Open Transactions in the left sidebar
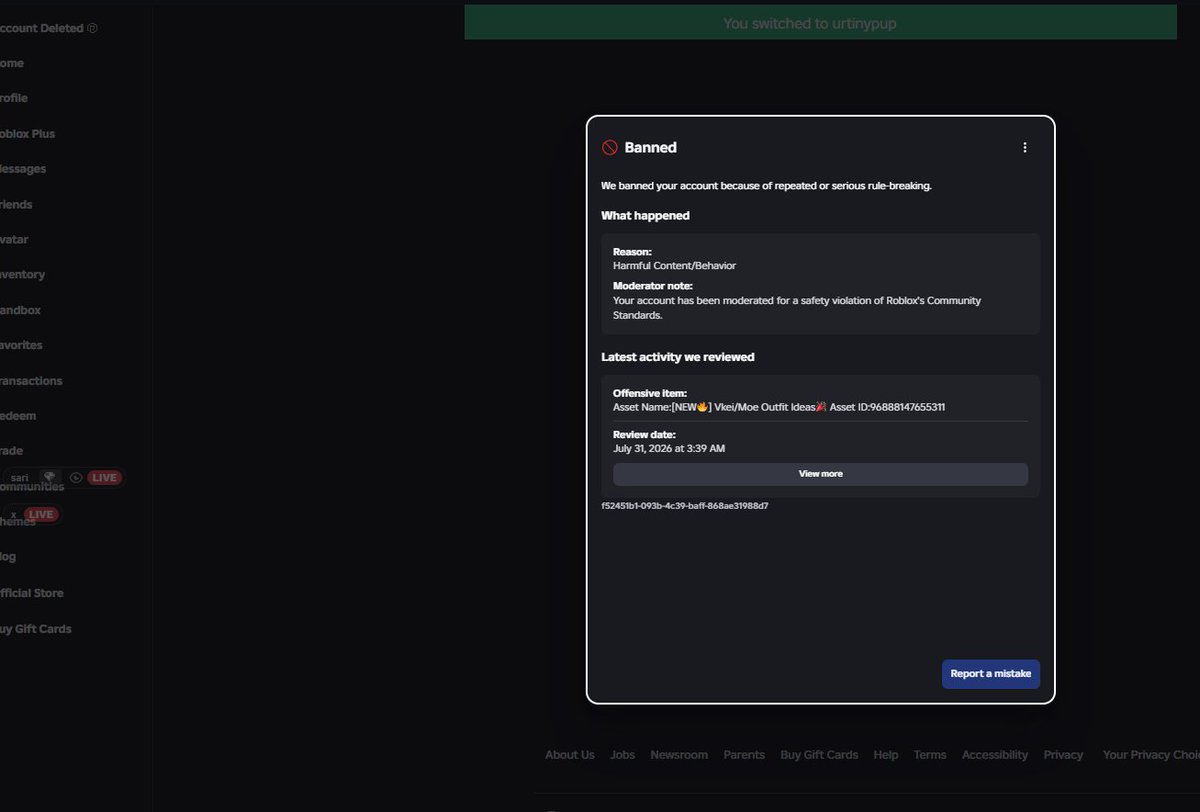 (x=31, y=381)
